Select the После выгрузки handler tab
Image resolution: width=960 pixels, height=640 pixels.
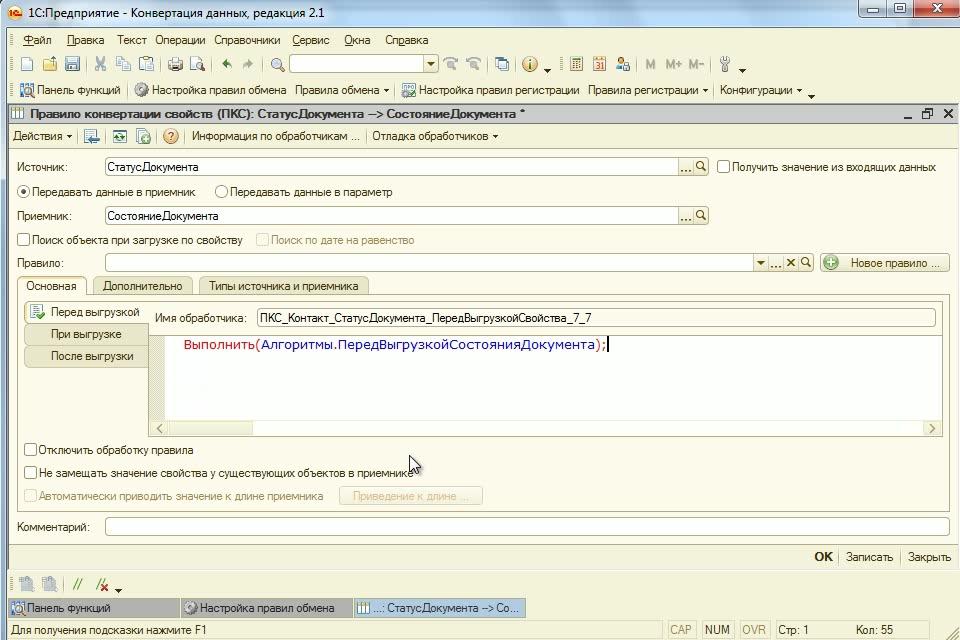(x=86, y=356)
